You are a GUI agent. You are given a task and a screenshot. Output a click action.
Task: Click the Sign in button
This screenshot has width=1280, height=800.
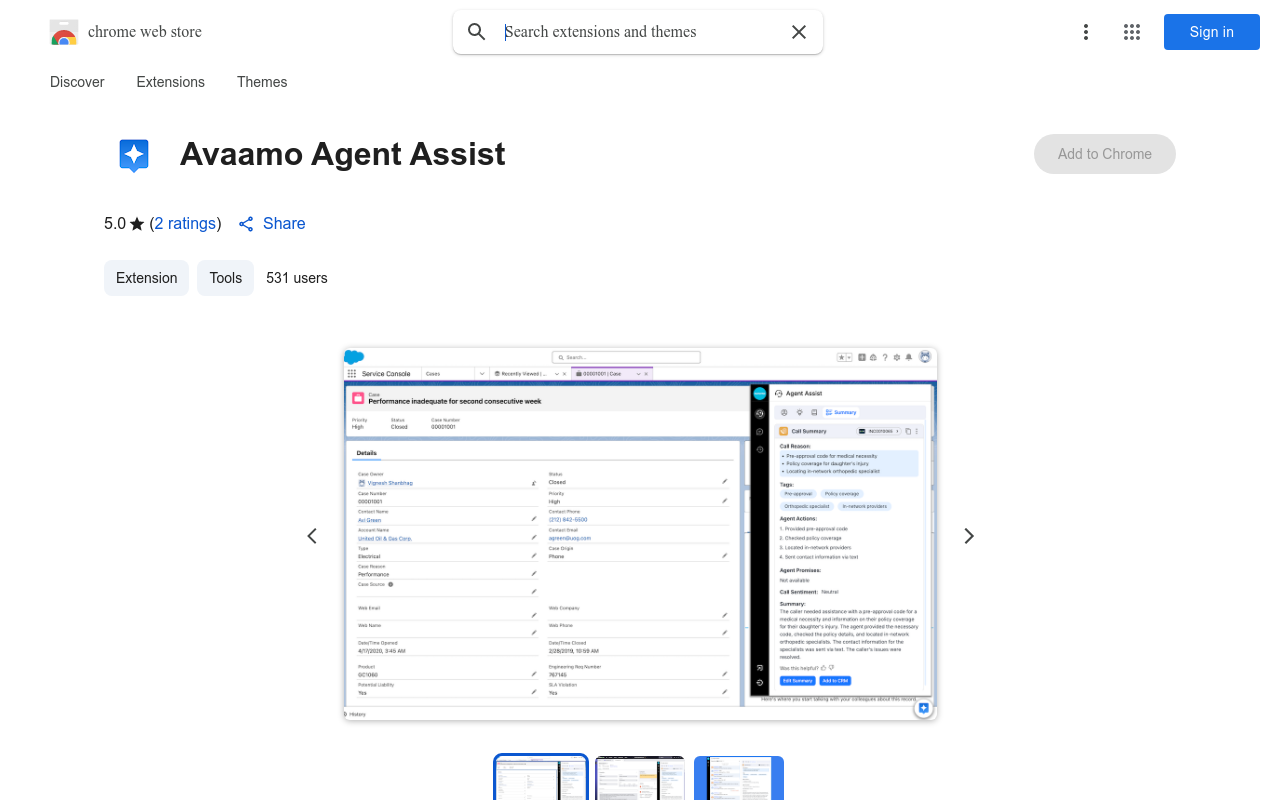pyautogui.click(x=1212, y=32)
